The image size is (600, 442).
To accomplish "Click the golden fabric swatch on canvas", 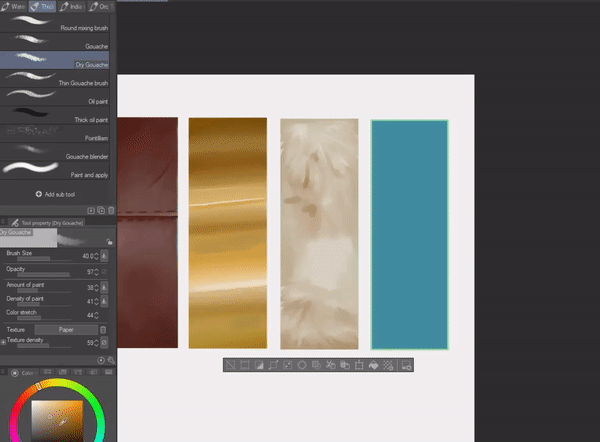I will click(x=228, y=233).
